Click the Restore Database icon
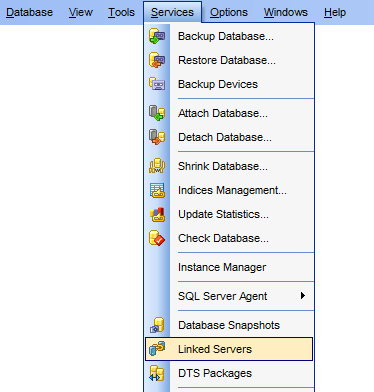The width and height of the screenshot is (374, 392). coord(157,60)
